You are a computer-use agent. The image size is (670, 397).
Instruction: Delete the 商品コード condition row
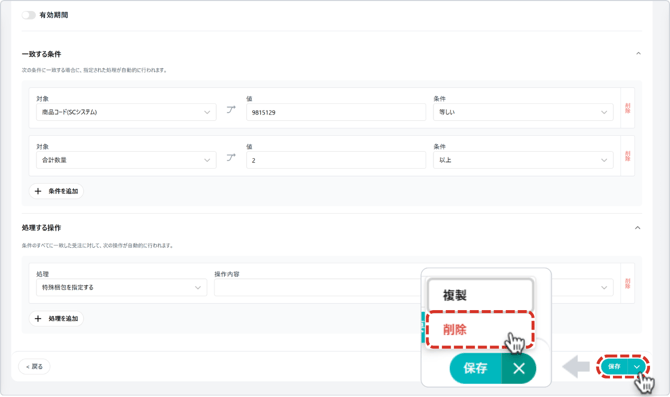point(627,108)
